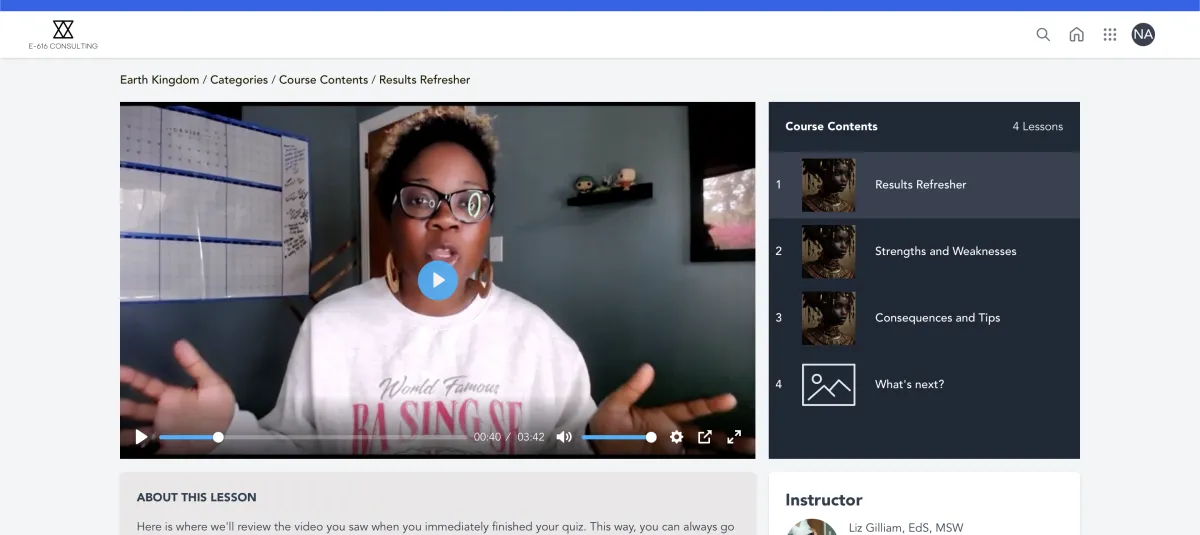Open Course Contents breadcrumb link
Screen dimensions: 1200x535
point(323,80)
